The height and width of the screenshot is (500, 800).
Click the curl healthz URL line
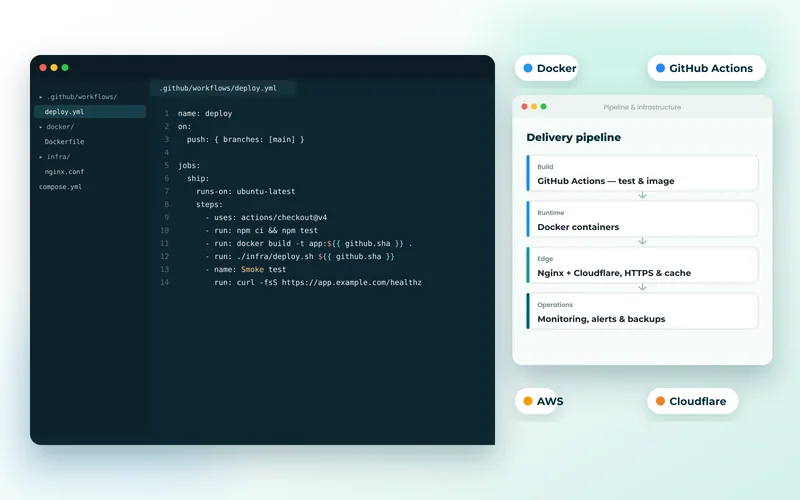click(x=318, y=283)
